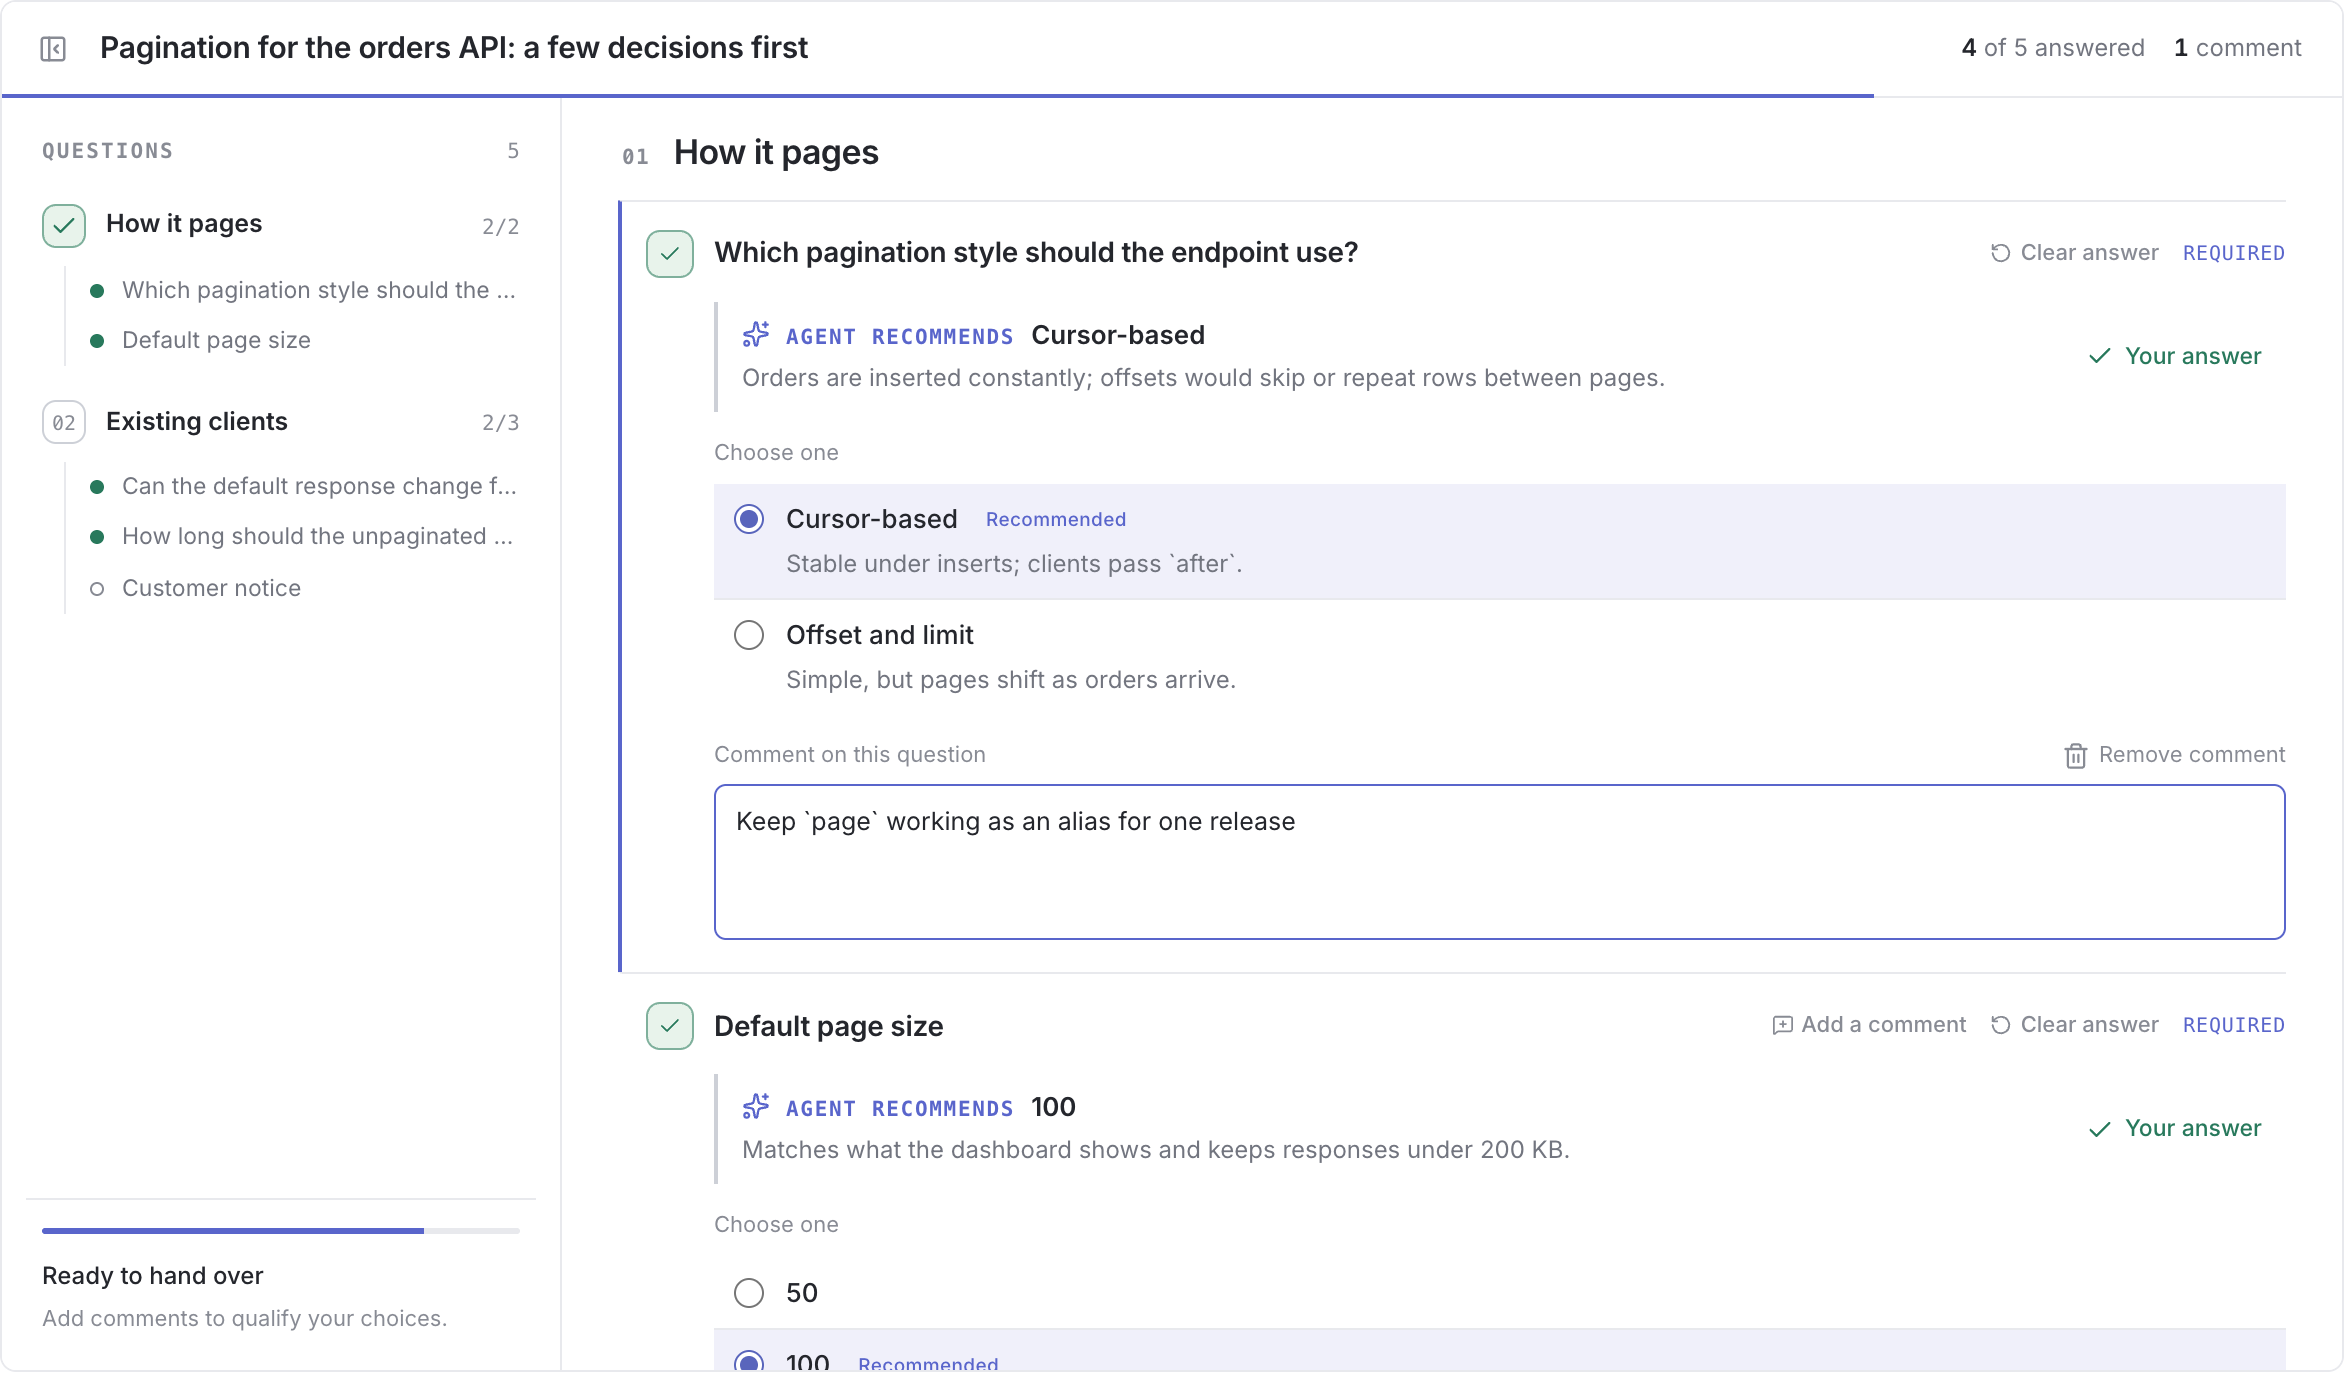Screen dimensions: 2344x1374
Task: Click the reset icon by Clear answer for pagination style
Action: pyautogui.click(x=2000, y=253)
